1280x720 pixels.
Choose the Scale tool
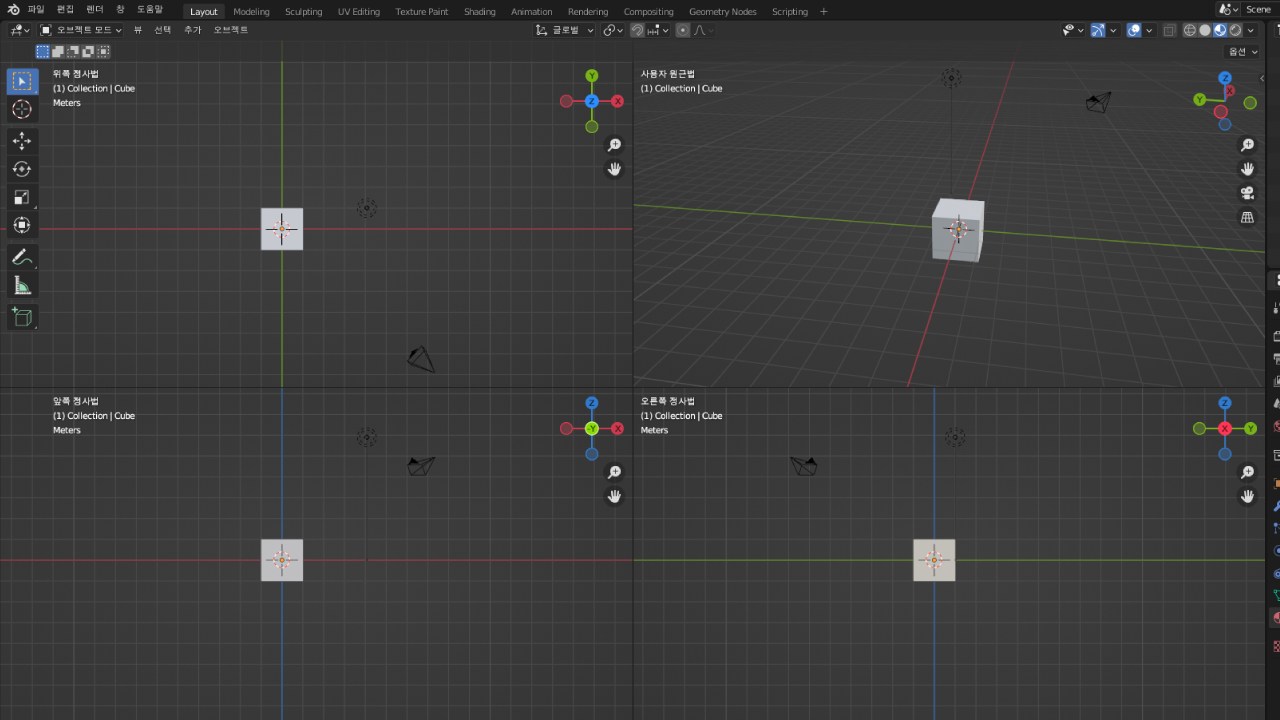click(21, 197)
